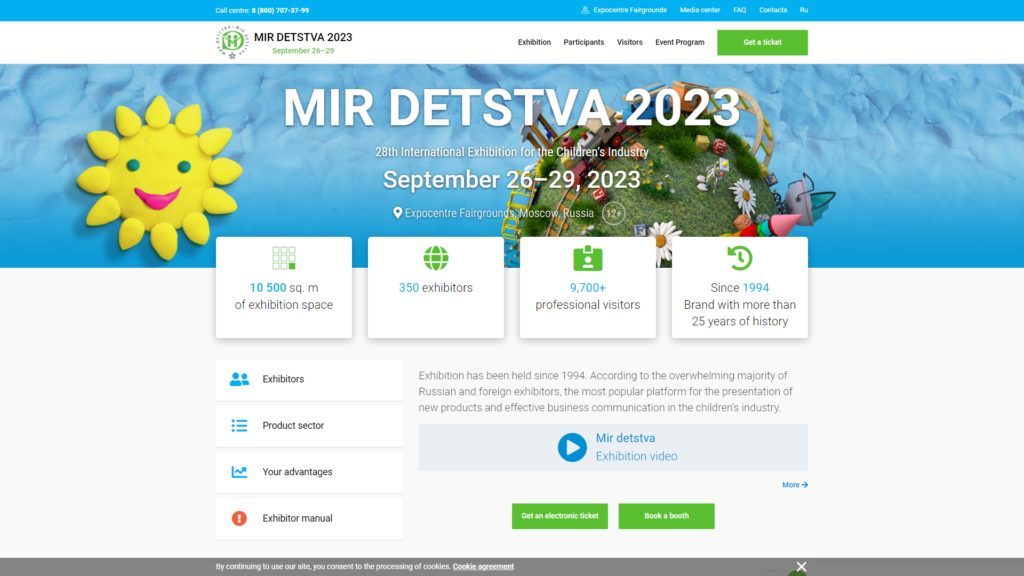Viewport: 1024px width, 576px height.
Task: Click the exhibition space grid icon
Action: coord(284,258)
